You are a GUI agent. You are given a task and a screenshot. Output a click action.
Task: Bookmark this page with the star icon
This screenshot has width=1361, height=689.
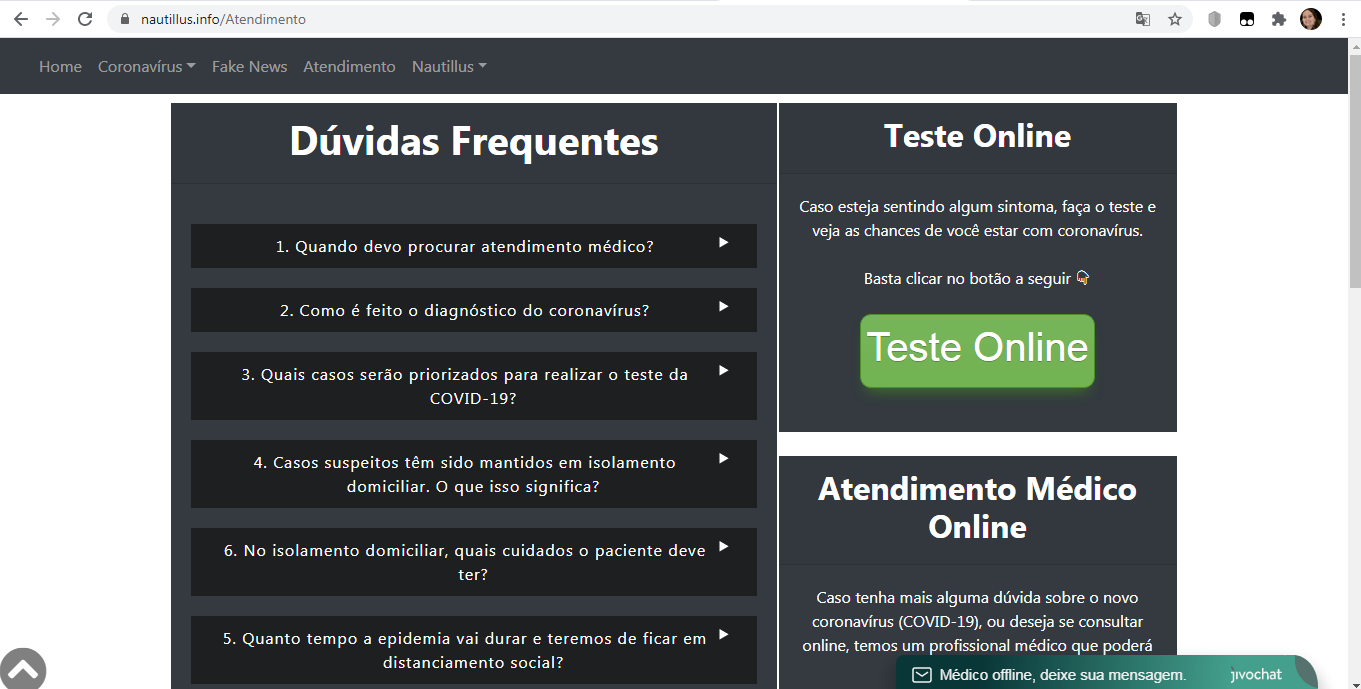click(x=1175, y=19)
